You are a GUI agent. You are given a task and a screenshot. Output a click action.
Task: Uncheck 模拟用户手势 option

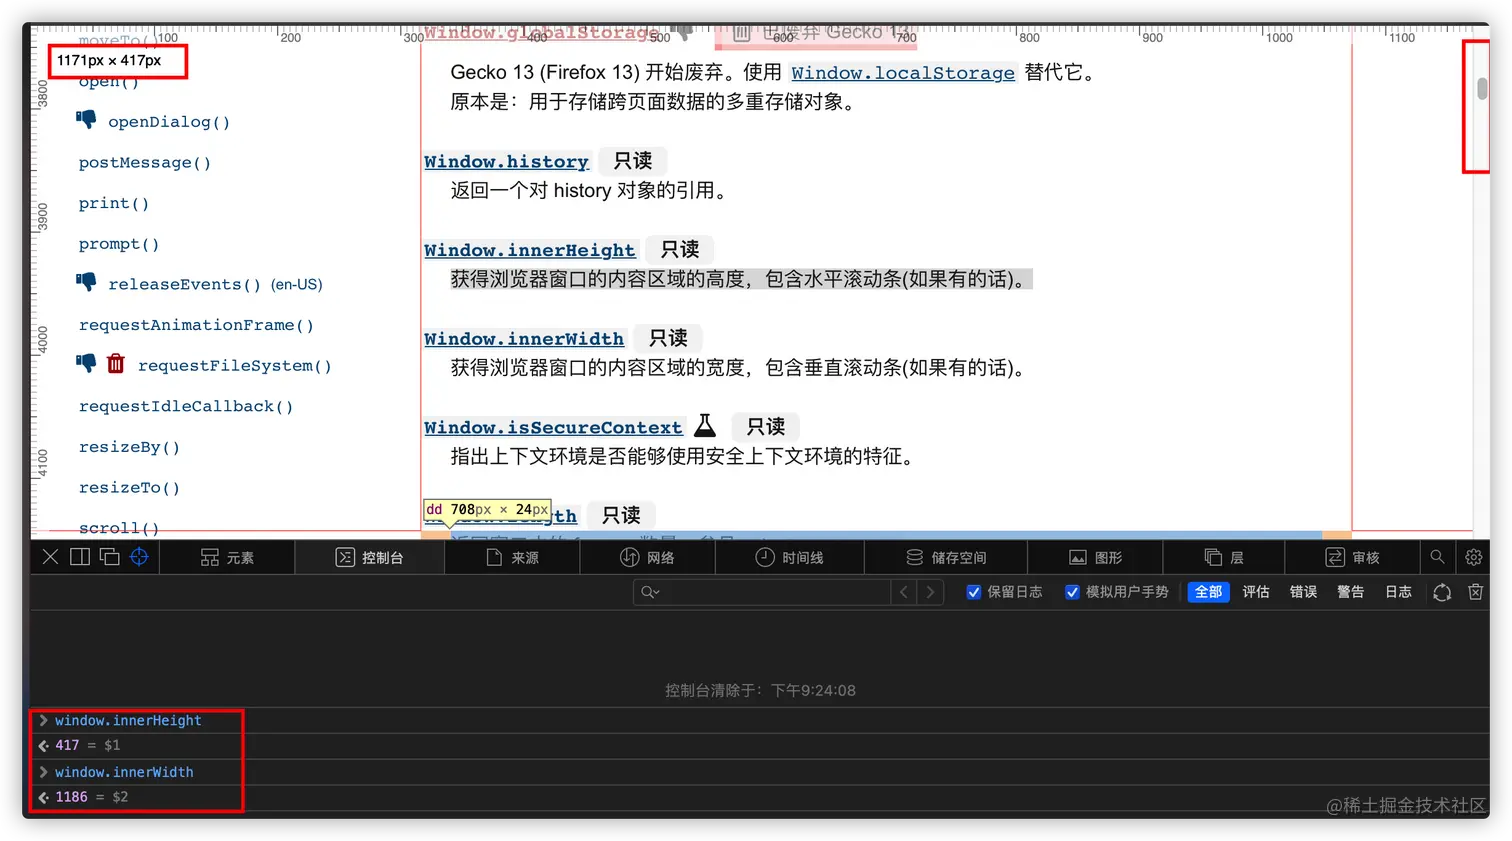[x=1070, y=591]
